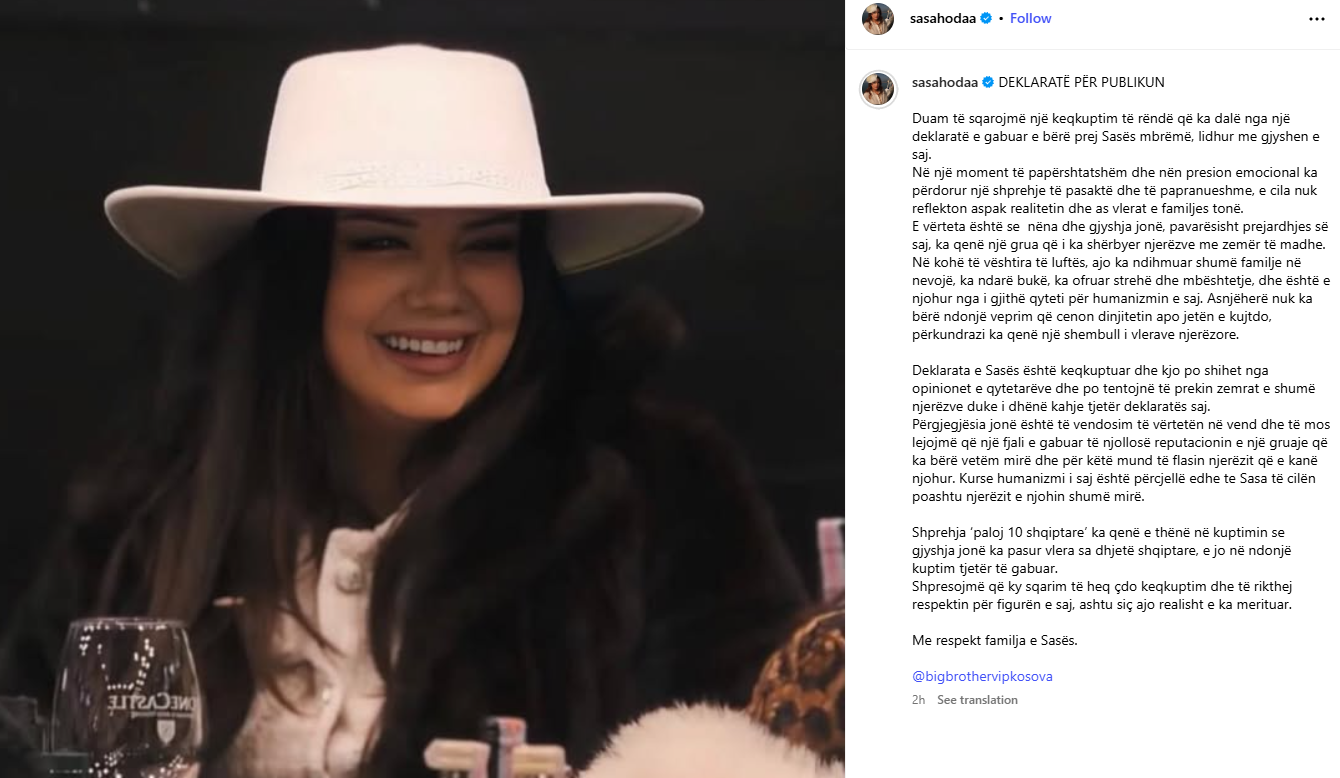The height and width of the screenshot is (778, 1340).
Task: Click the closing line Me respekt familja e Sasës
Action: [994, 641]
